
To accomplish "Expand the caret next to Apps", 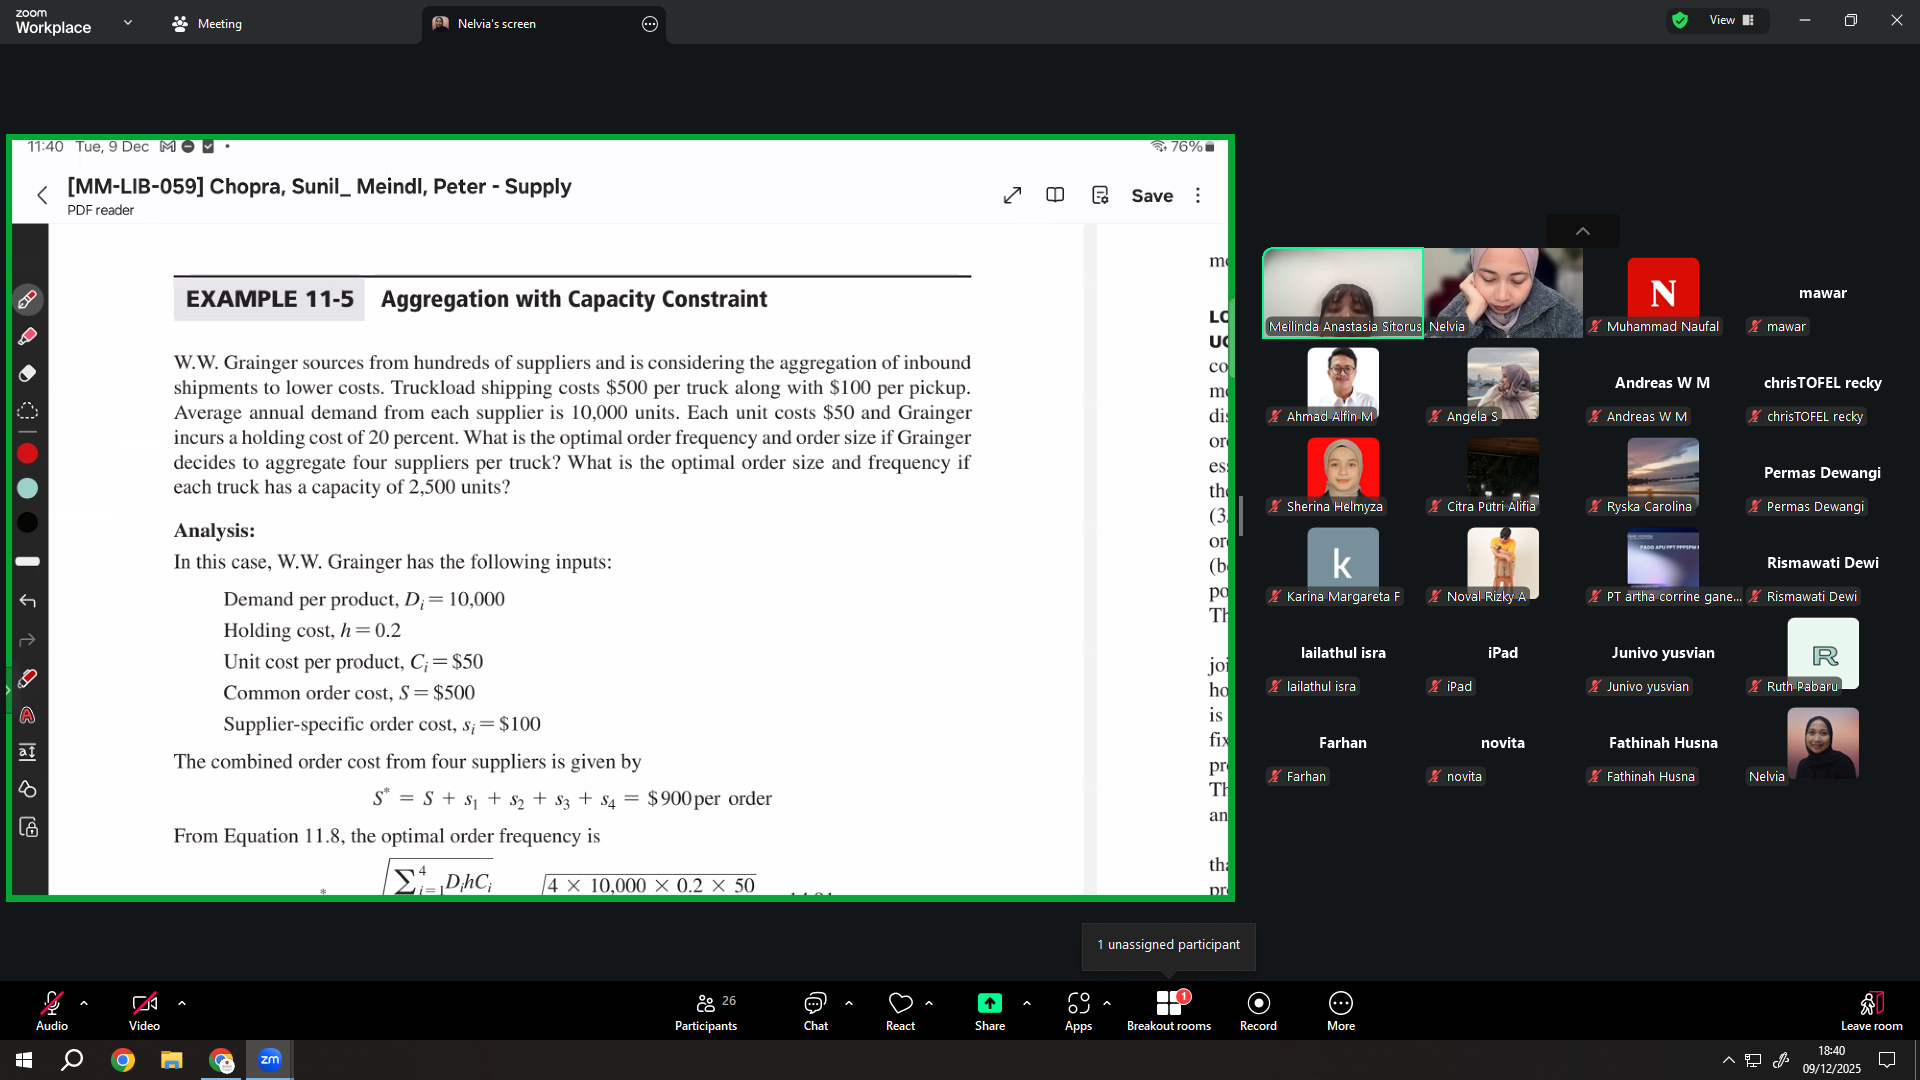I will (1107, 1003).
